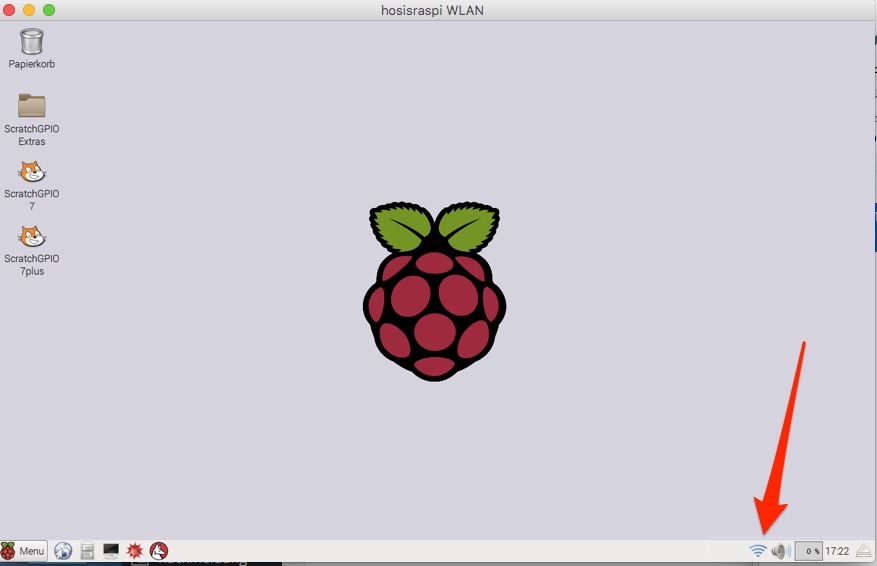Zoom the window with green button
Viewport: 877px width, 566px height.
pos(48,10)
